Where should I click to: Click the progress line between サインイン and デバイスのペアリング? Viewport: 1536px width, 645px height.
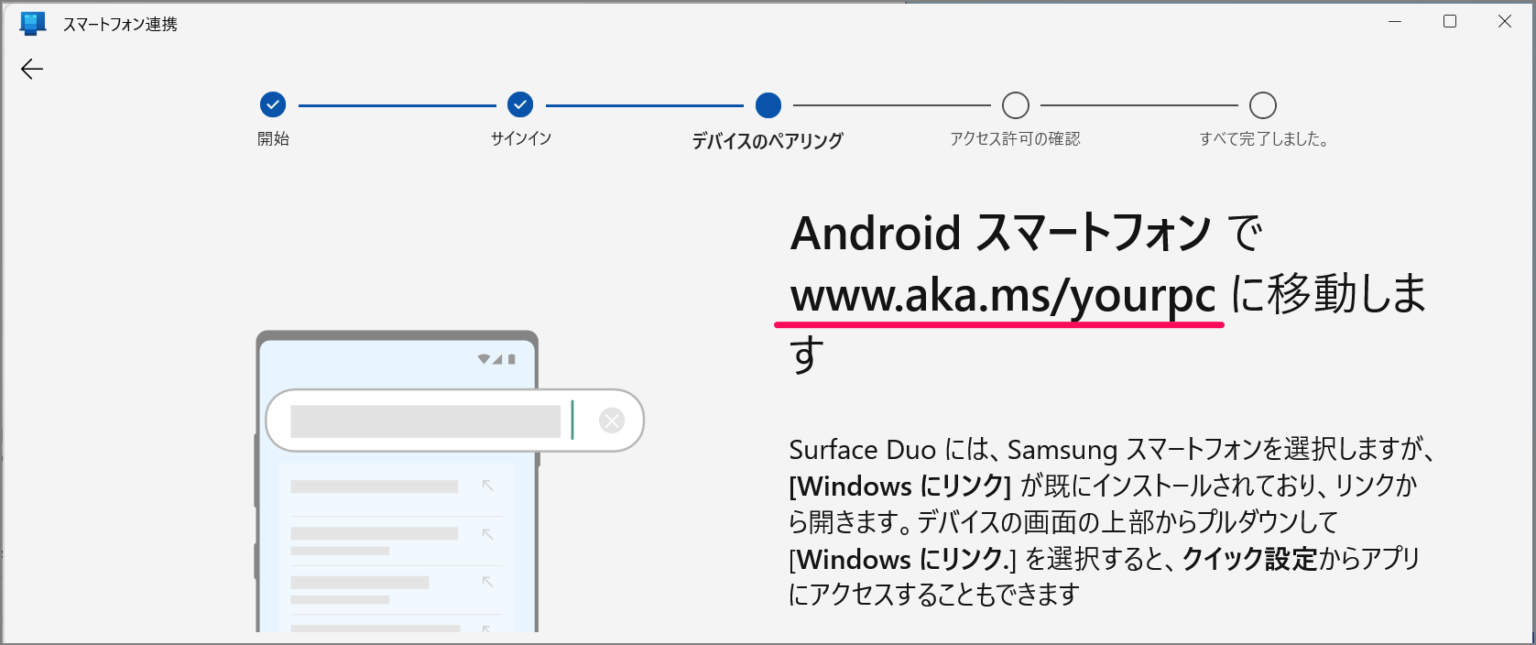coord(644,105)
